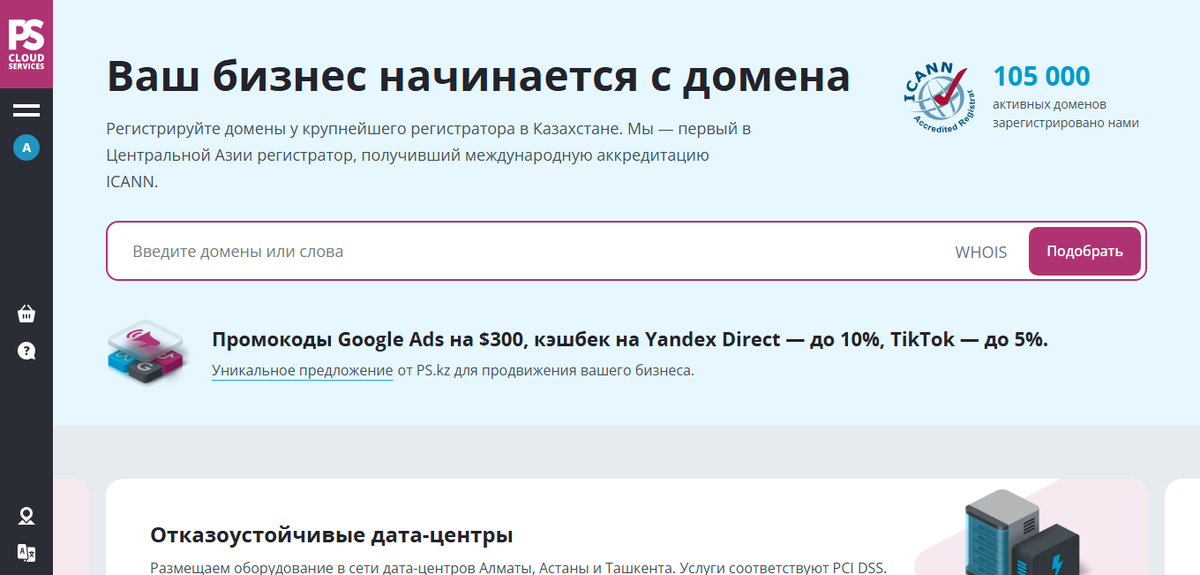The height and width of the screenshot is (575, 1200).
Task: Open the hamburger menu in sidebar
Action: (x=26, y=110)
